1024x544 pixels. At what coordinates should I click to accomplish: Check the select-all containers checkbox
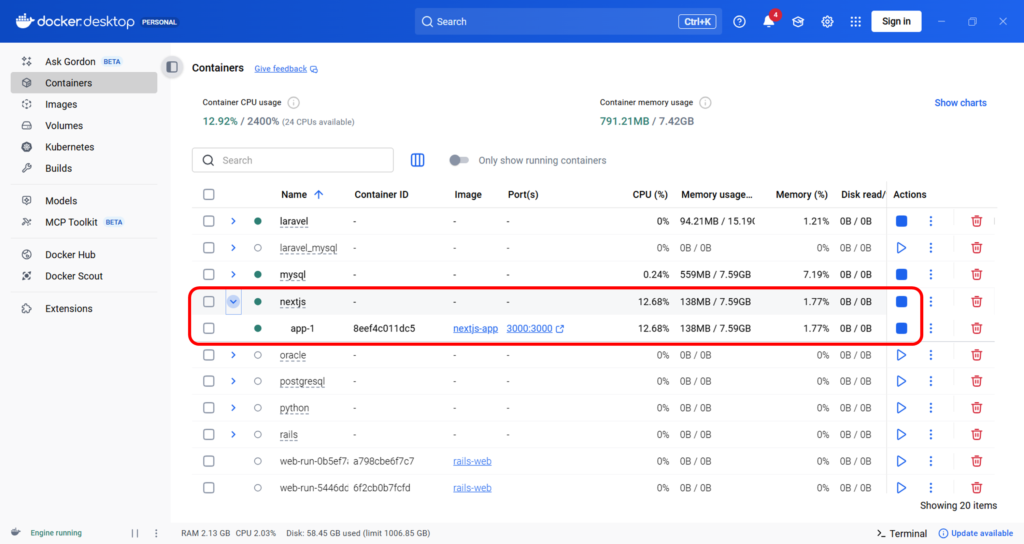[209, 195]
